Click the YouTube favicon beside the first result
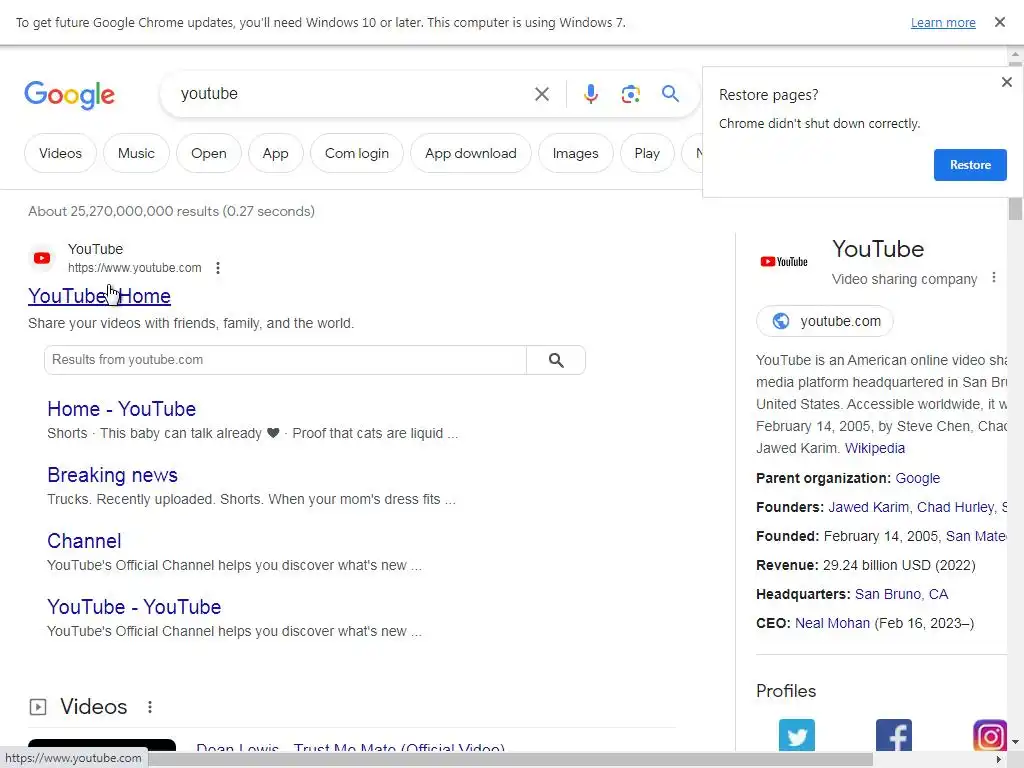This screenshot has width=1024, height=768. 42,258
